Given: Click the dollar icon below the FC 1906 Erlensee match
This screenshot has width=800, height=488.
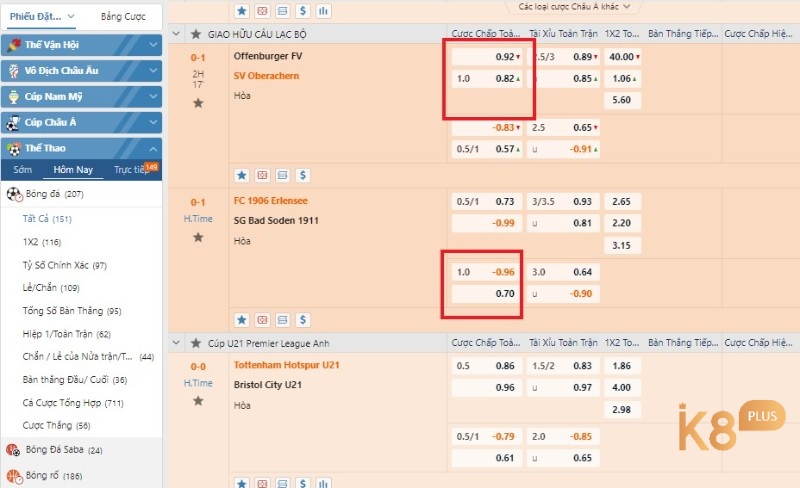Looking at the screenshot, I should (303, 320).
